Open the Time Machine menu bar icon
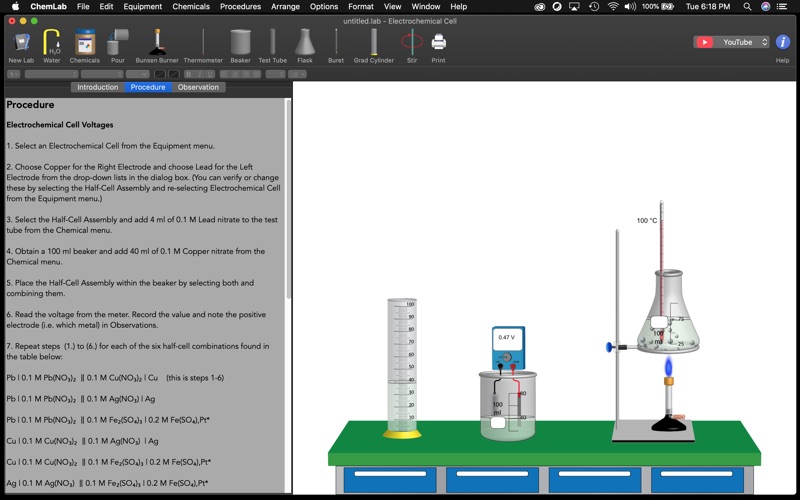Viewport: 800px width, 500px height. pos(594,7)
